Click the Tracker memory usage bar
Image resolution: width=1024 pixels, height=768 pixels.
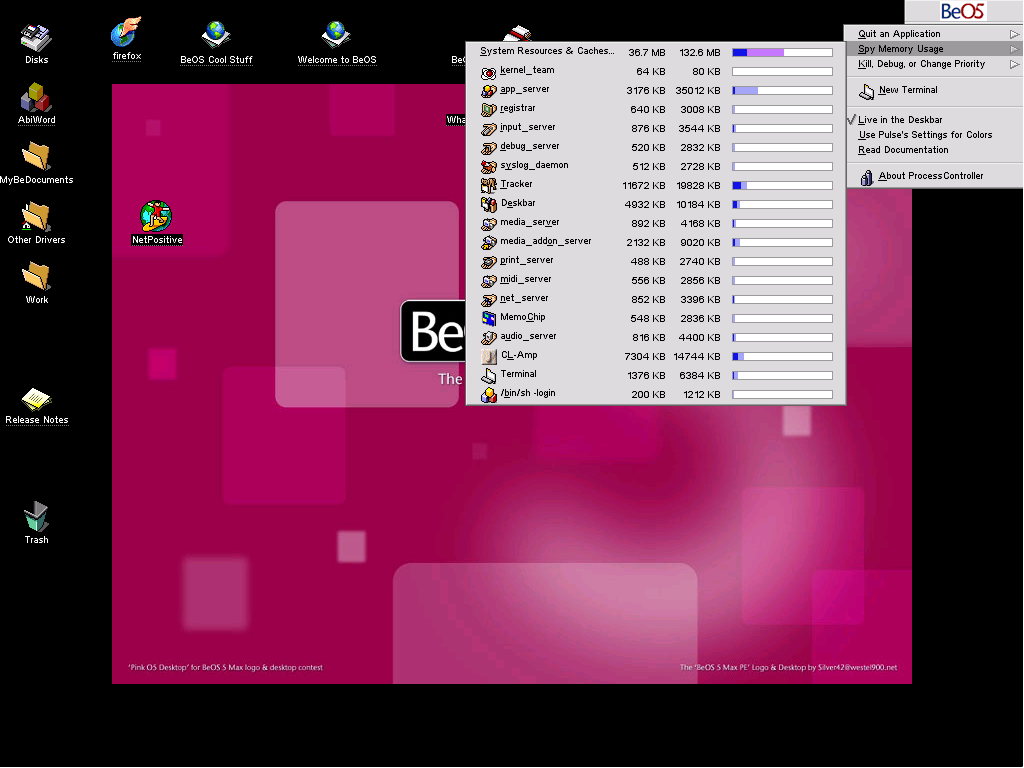tap(782, 186)
